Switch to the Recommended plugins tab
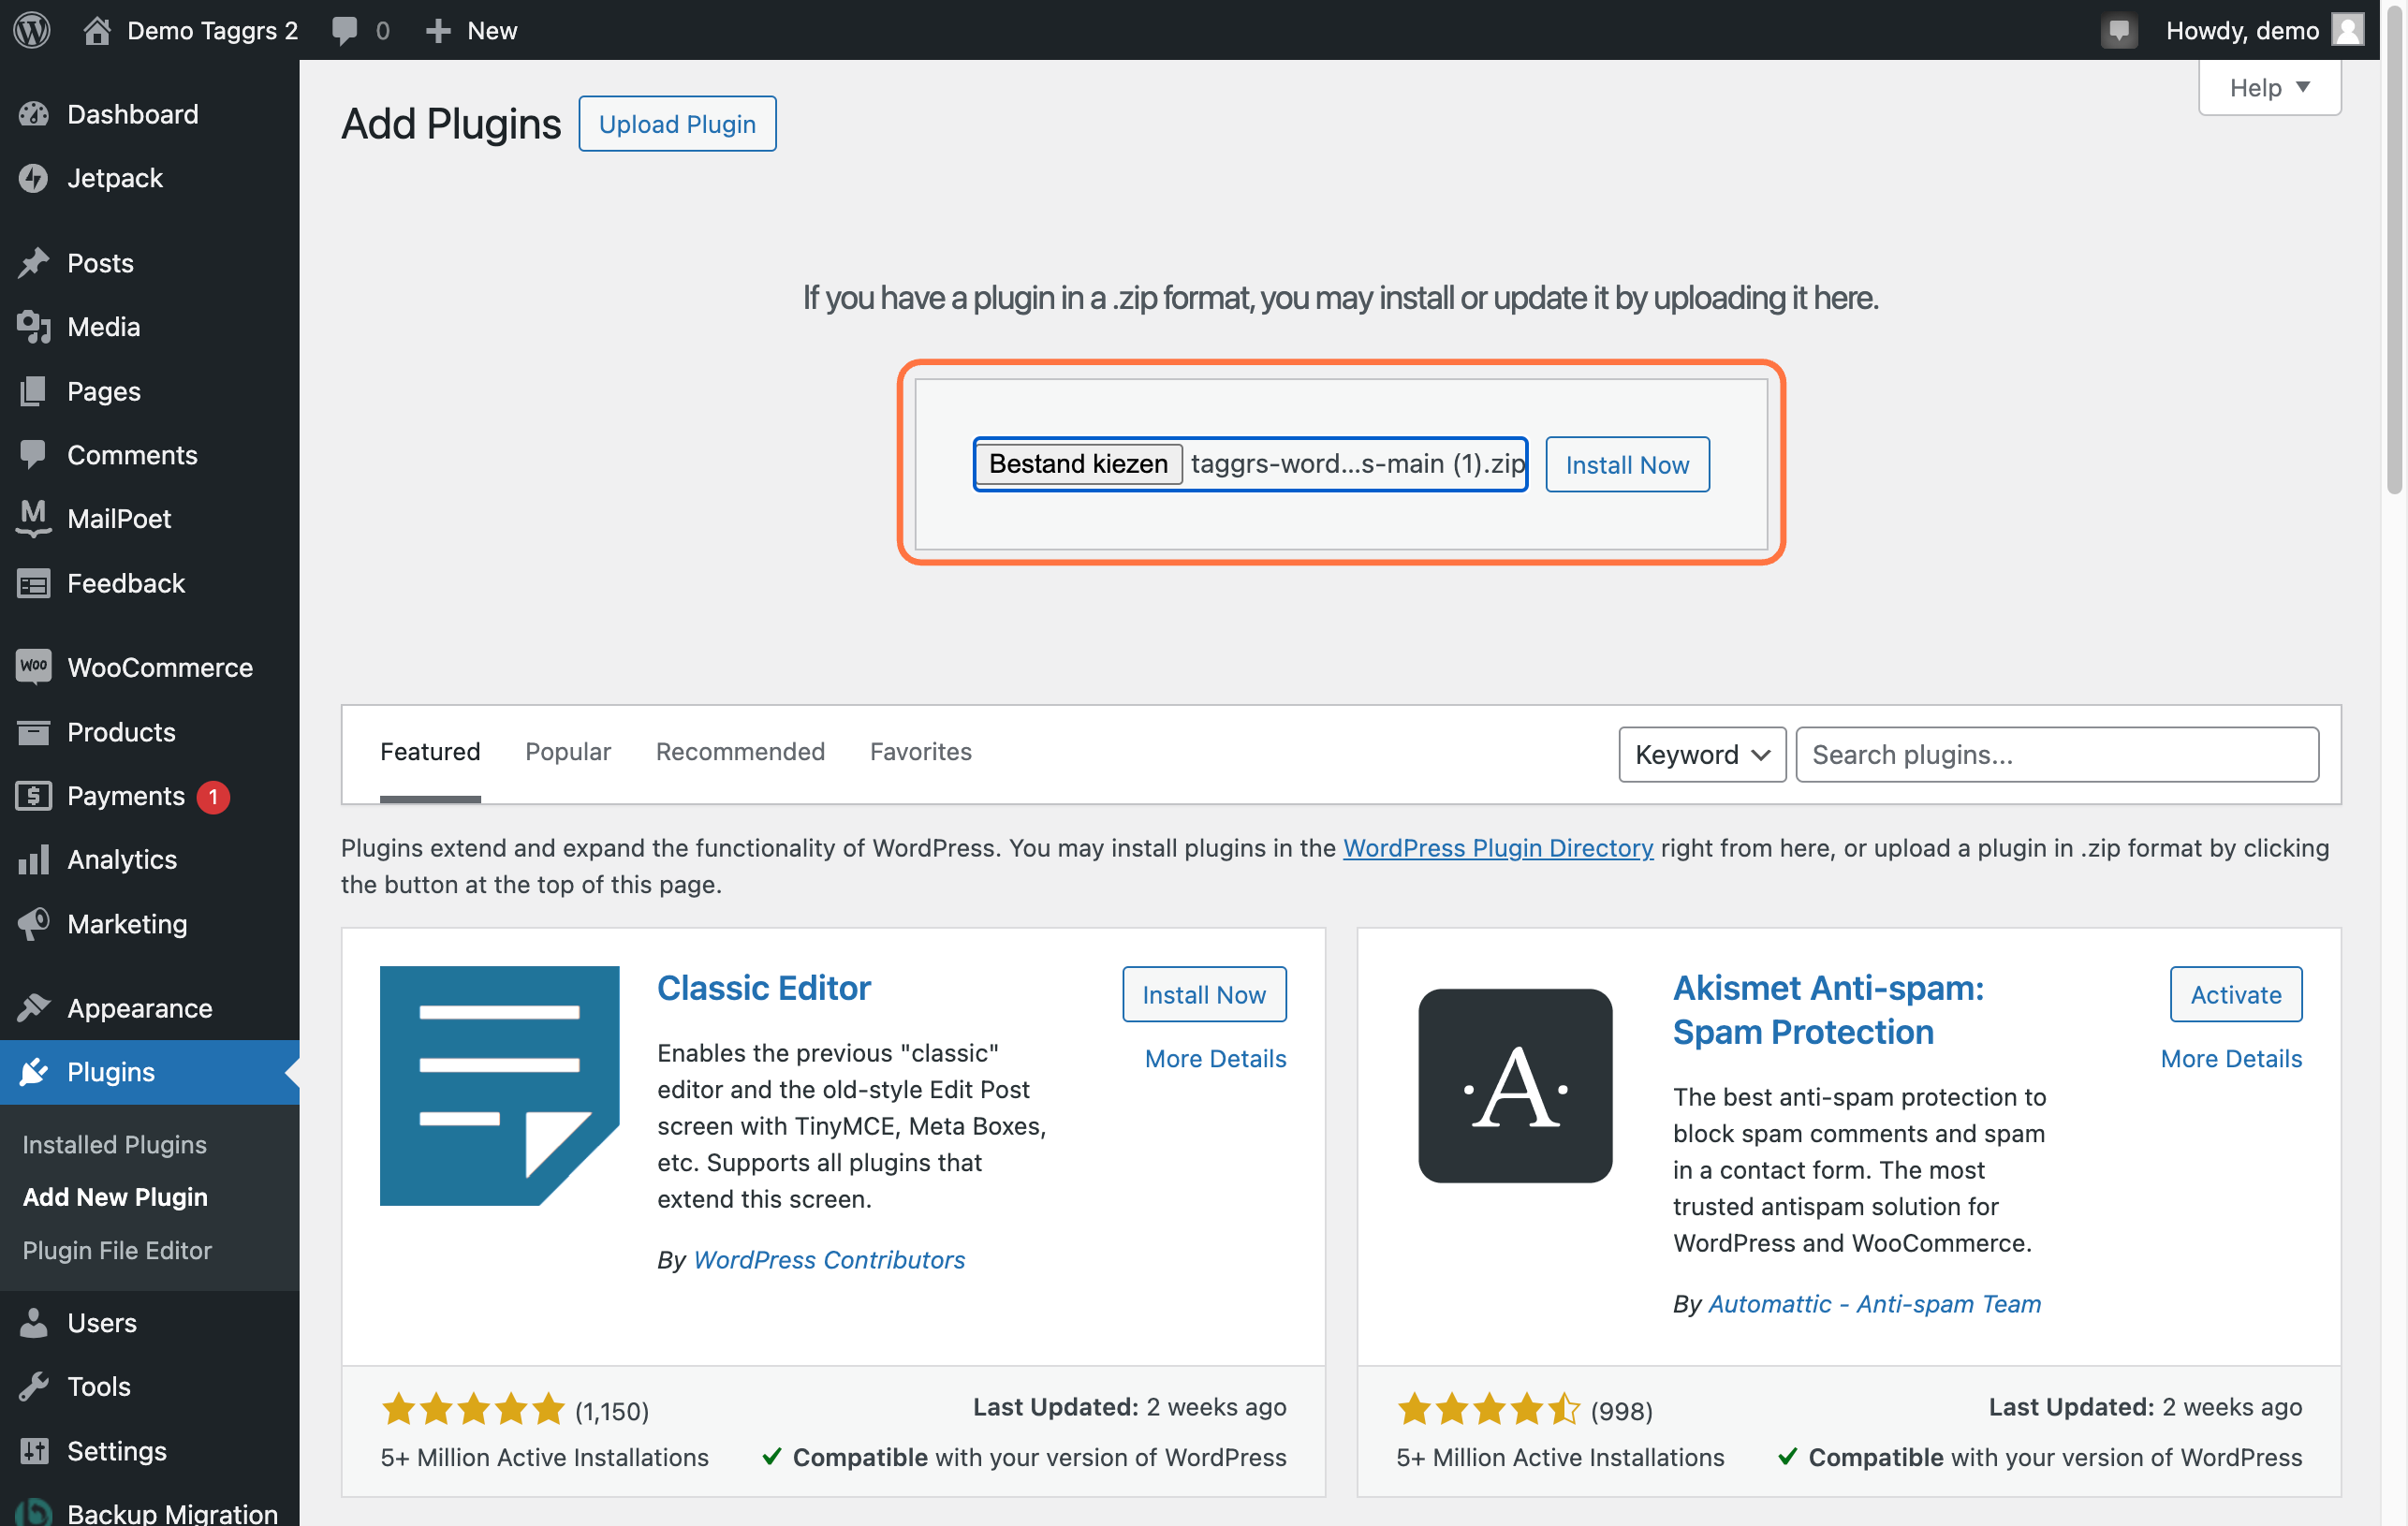2408x1526 pixels. pyautogui.click(x=741, y=751)
